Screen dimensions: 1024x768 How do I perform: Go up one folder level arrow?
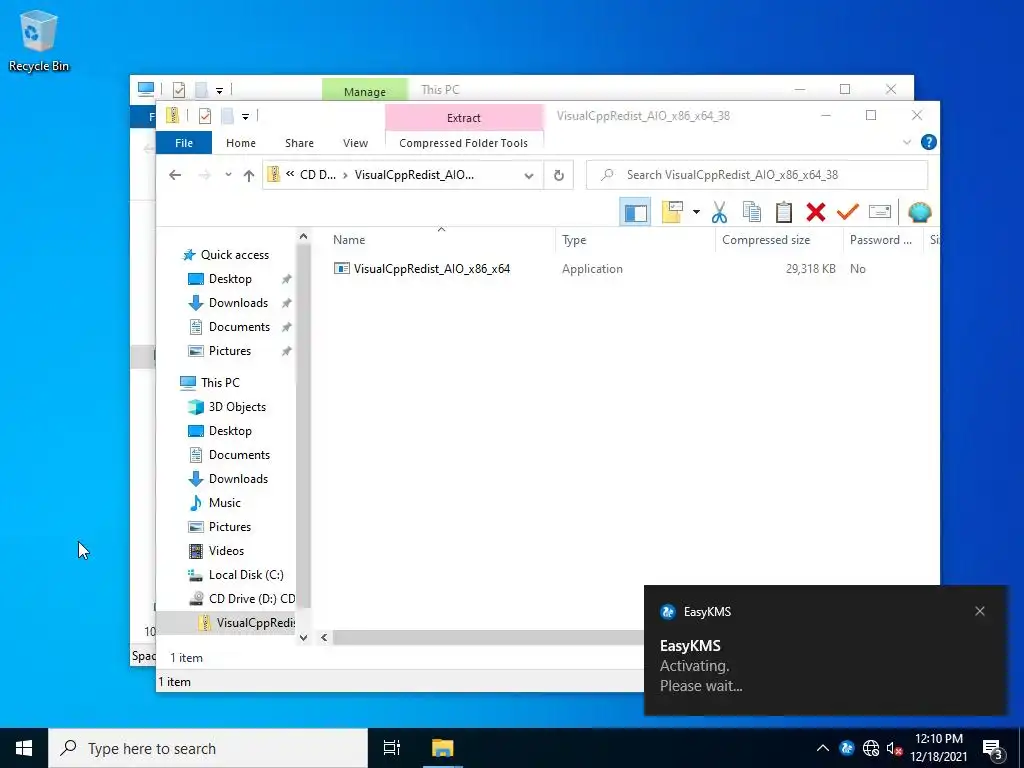tap(248, 175)
